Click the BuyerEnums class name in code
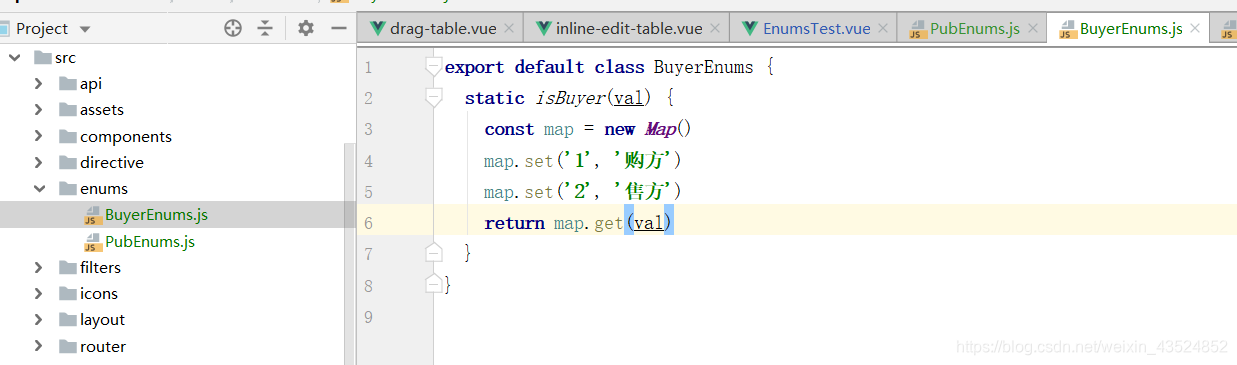This screenshot has height=365, width=1237. click(x=704, y=67)
